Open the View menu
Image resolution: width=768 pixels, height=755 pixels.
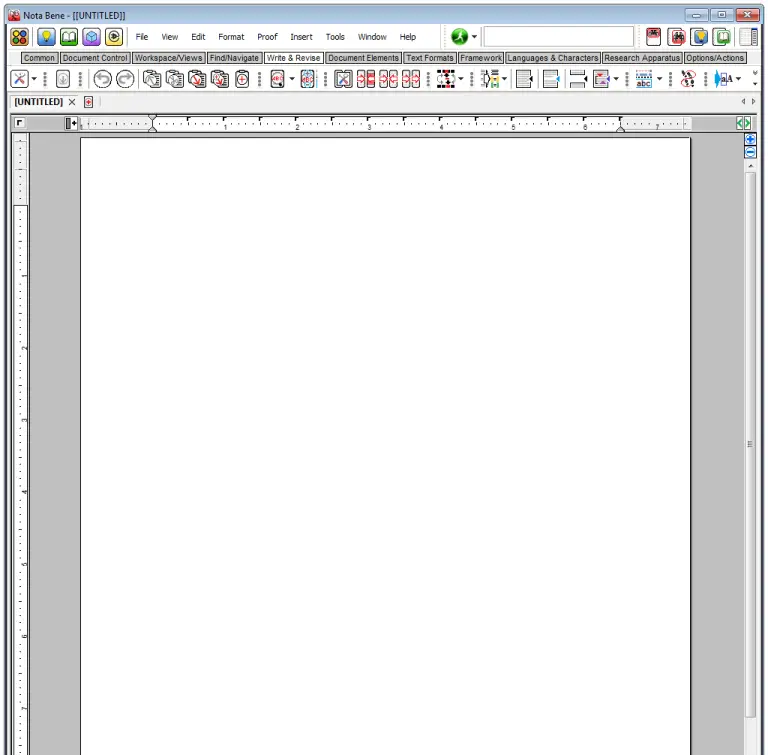pos(169,37)
